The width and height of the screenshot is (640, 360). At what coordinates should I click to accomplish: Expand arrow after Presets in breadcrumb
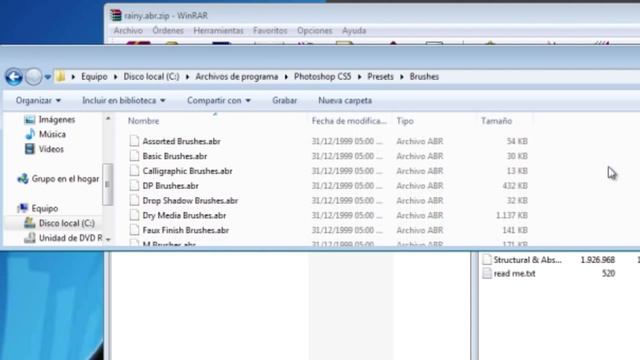click(x=402, y=77)
